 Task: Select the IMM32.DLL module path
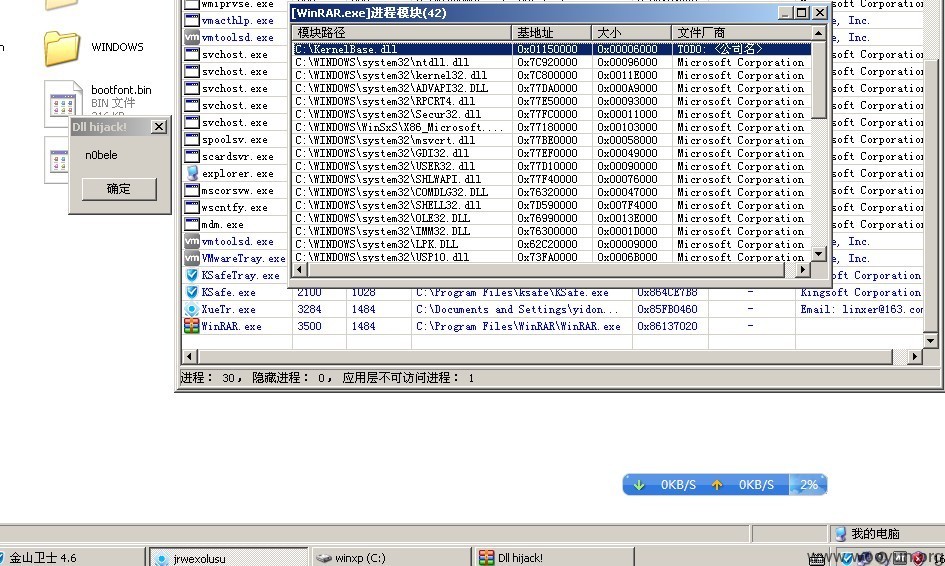pos(383,231)
